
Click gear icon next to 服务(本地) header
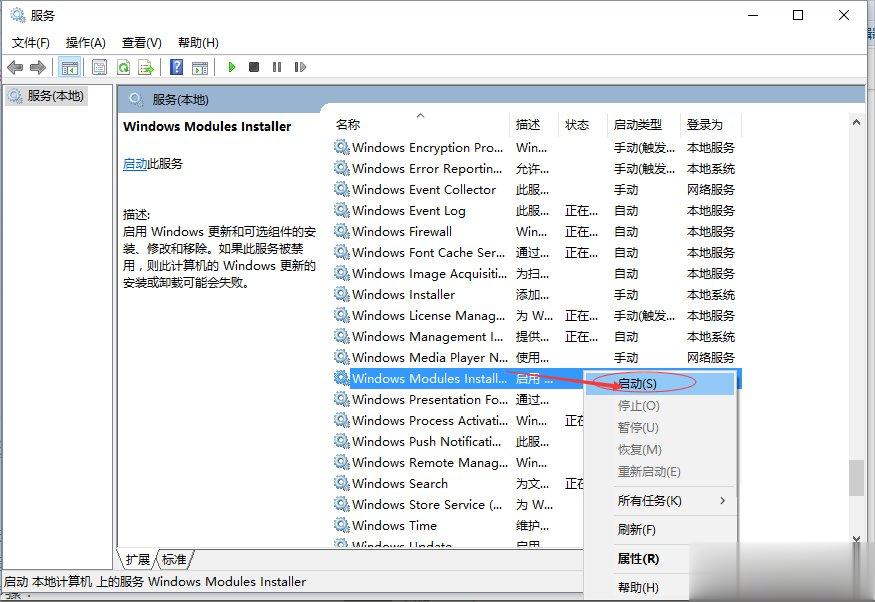136,100
